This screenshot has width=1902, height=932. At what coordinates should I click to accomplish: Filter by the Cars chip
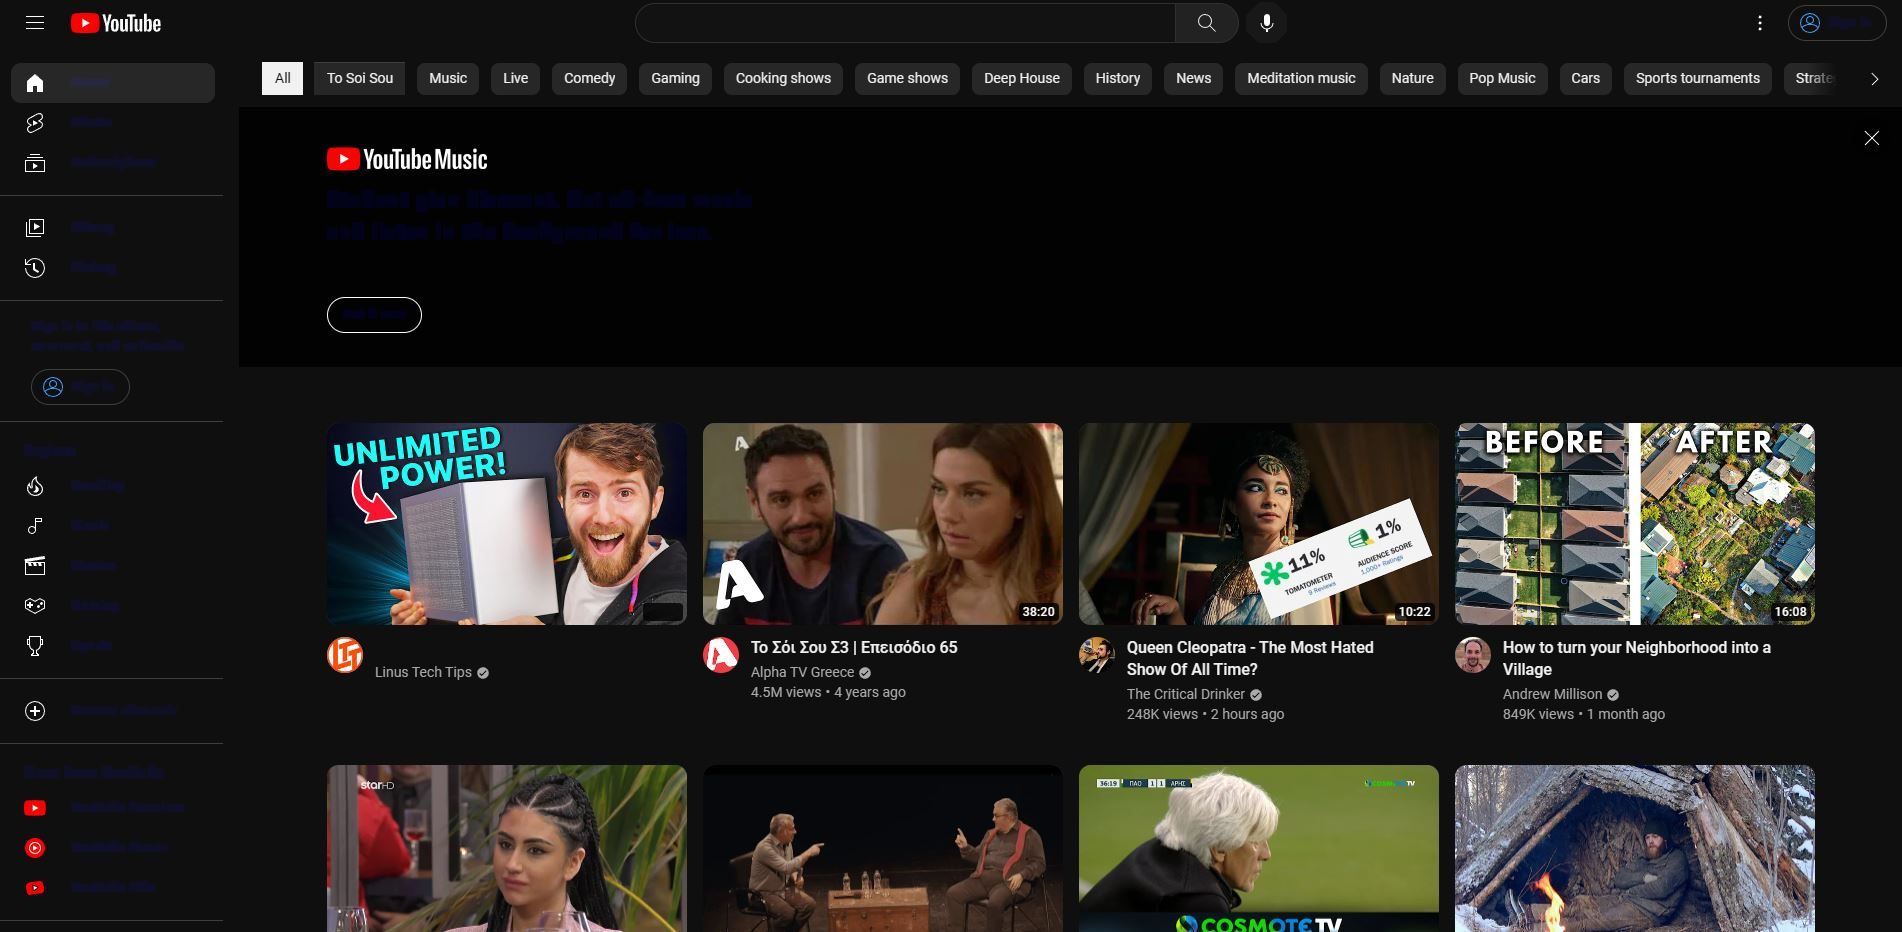coord(1586,79)
